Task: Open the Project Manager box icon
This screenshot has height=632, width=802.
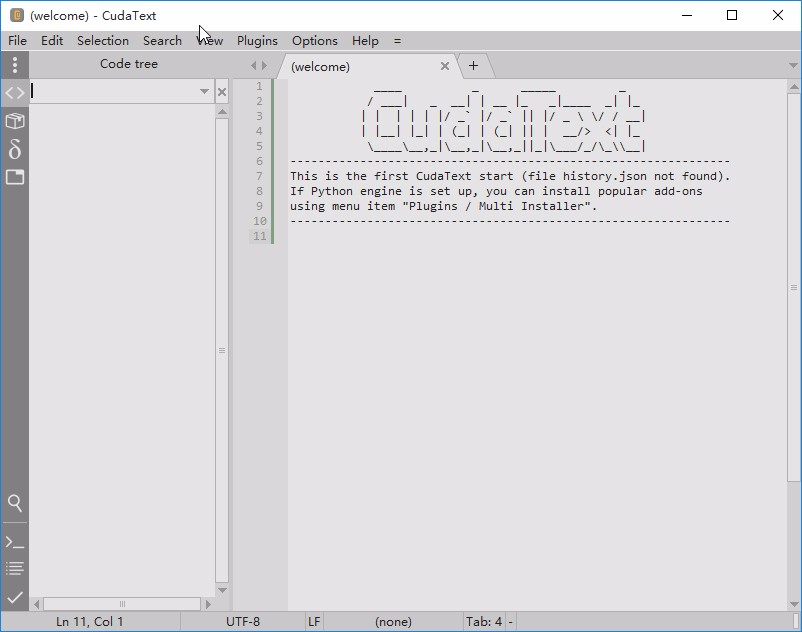Action: 15,121
